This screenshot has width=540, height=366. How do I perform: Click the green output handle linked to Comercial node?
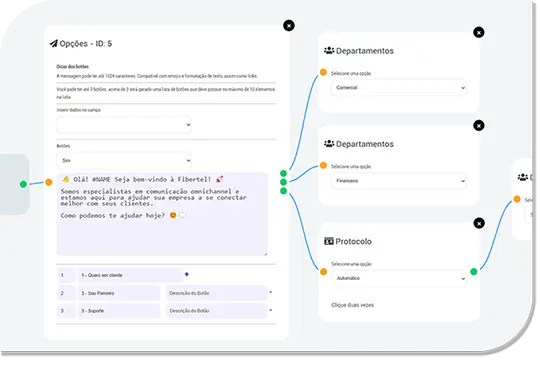click(x=283, y=173)
